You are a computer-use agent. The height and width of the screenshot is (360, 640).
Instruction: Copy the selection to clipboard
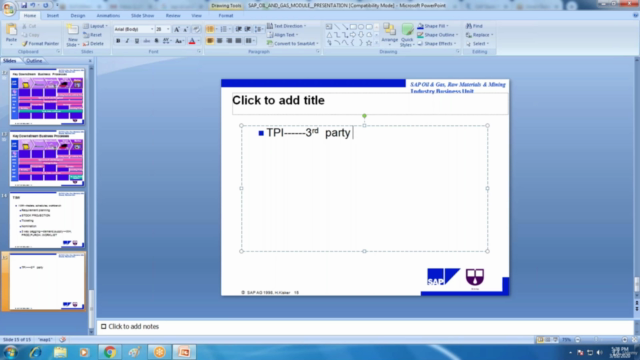click(x=31, y=35)
